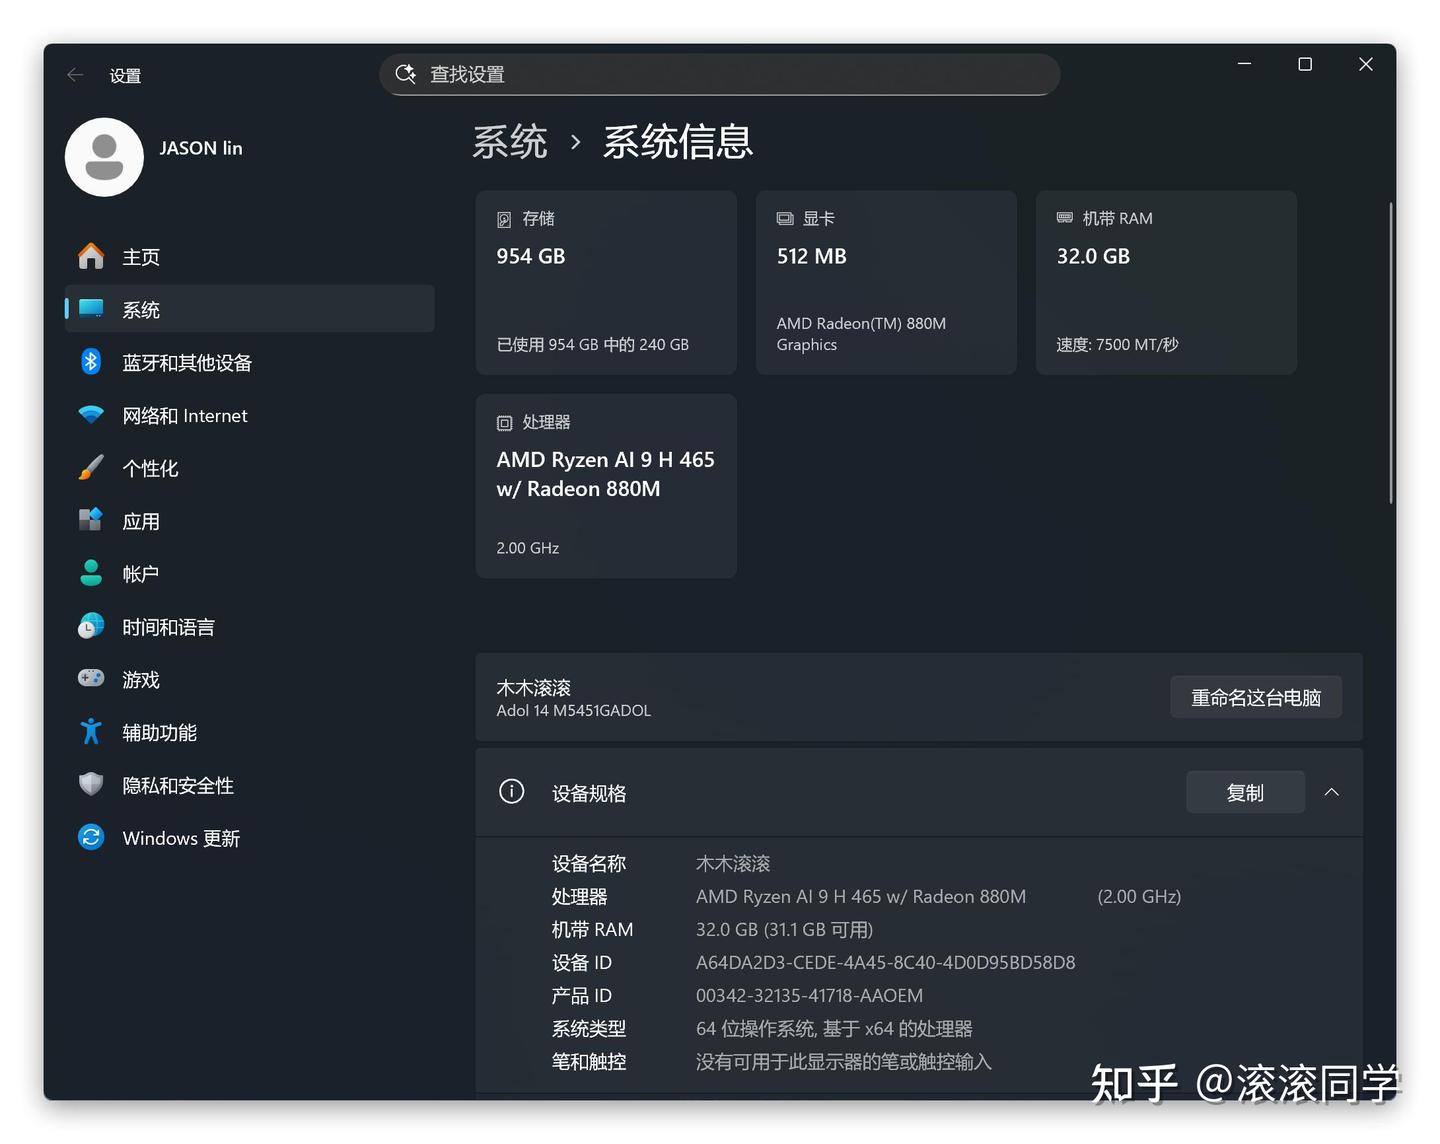
Task: Open the 主页 settings page
Action: click(x=250, y=257)
